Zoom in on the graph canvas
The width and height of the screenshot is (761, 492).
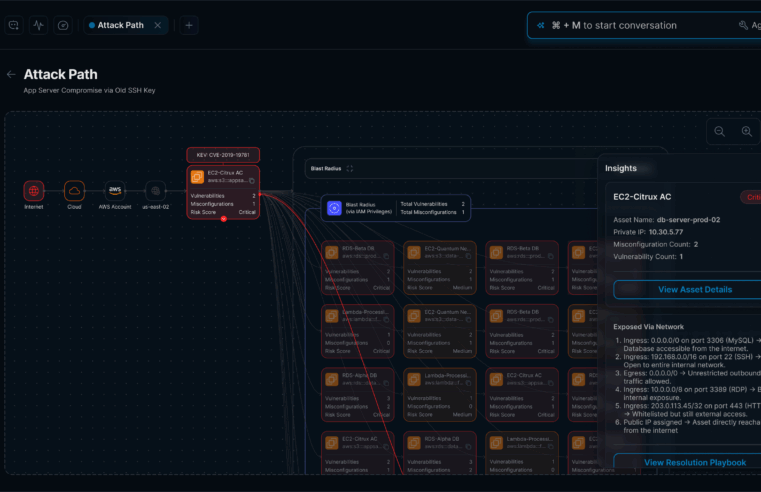tap(747, 131)
